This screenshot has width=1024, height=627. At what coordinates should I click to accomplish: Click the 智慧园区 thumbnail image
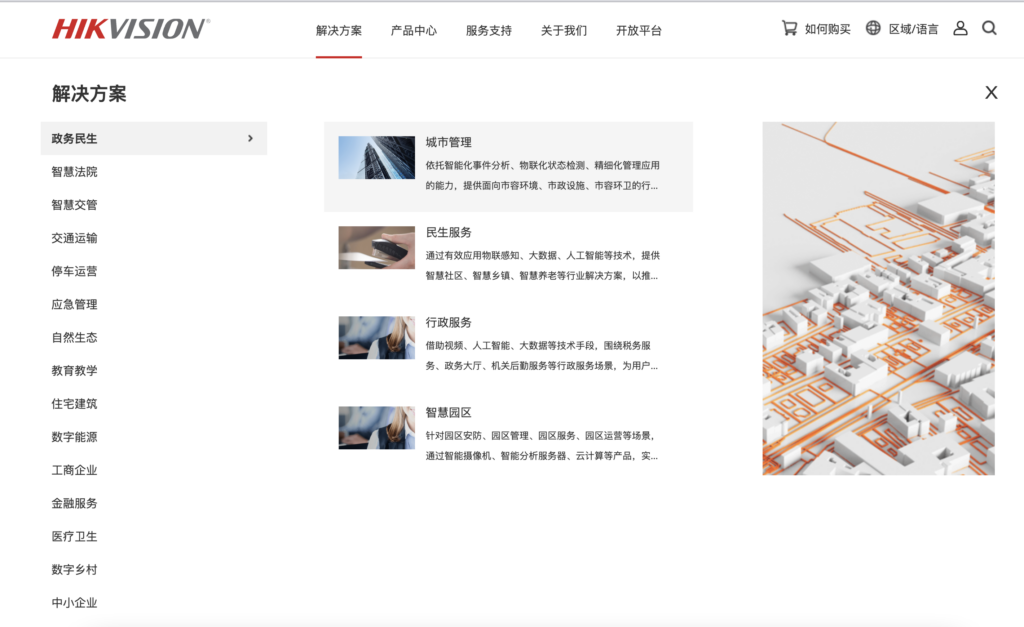point(377,428)
